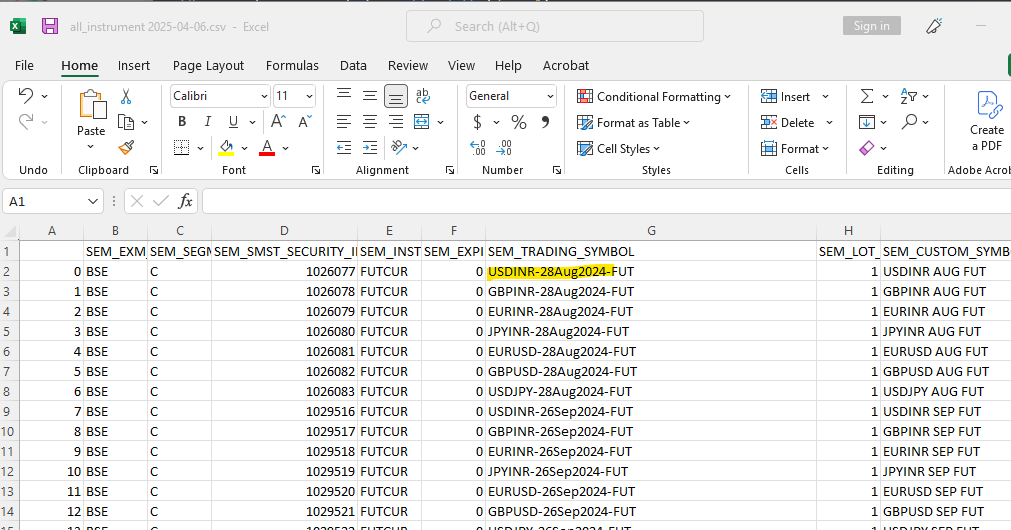Click Sort and Filter icon

(908, 96)
